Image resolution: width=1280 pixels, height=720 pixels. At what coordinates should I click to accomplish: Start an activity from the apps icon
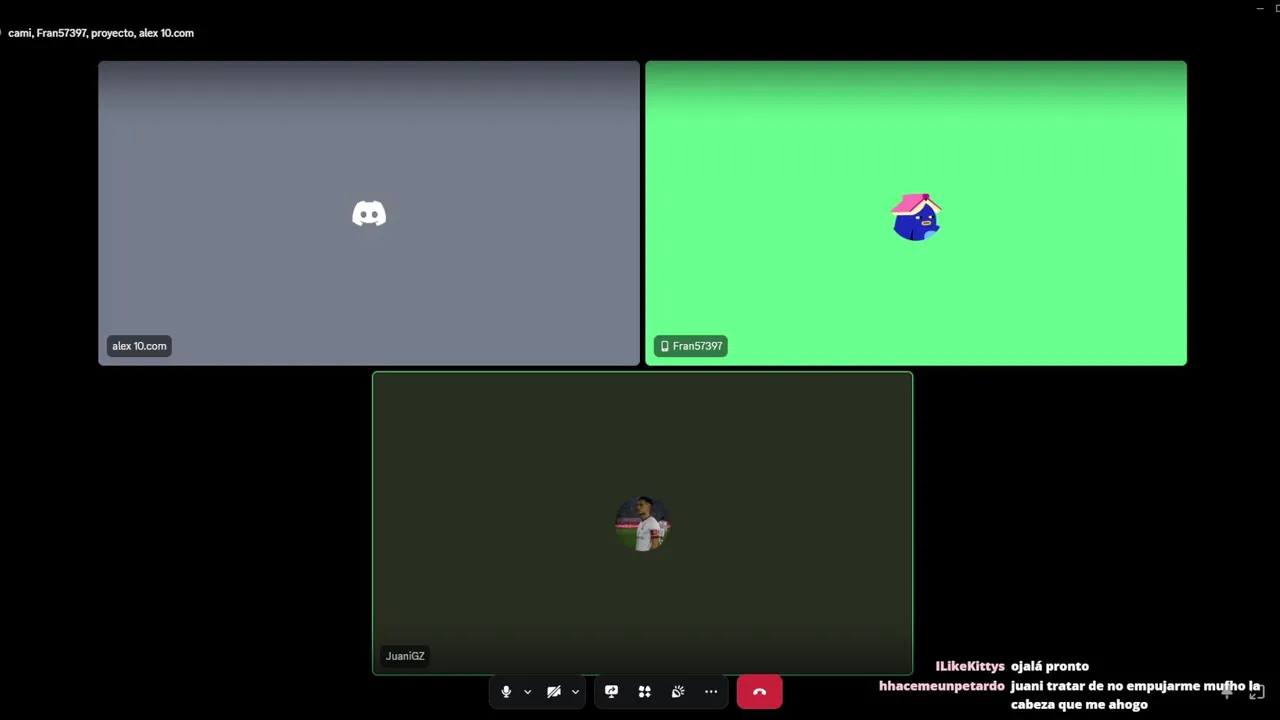click(x=645, y=692)
